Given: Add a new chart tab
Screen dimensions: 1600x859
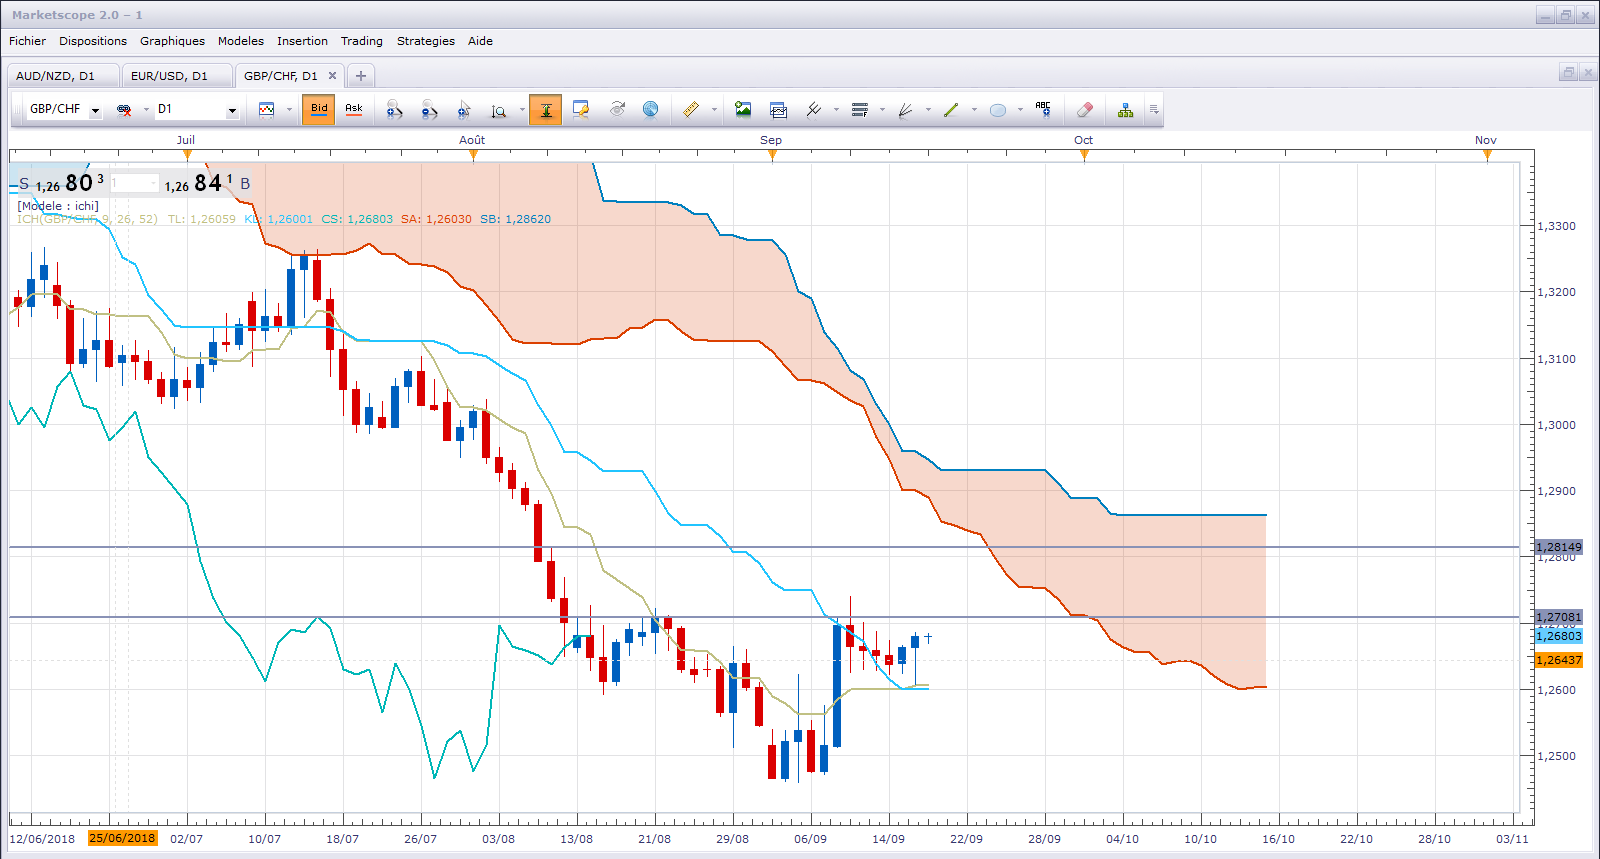Looking at the screenshot, I should point(361,76).
